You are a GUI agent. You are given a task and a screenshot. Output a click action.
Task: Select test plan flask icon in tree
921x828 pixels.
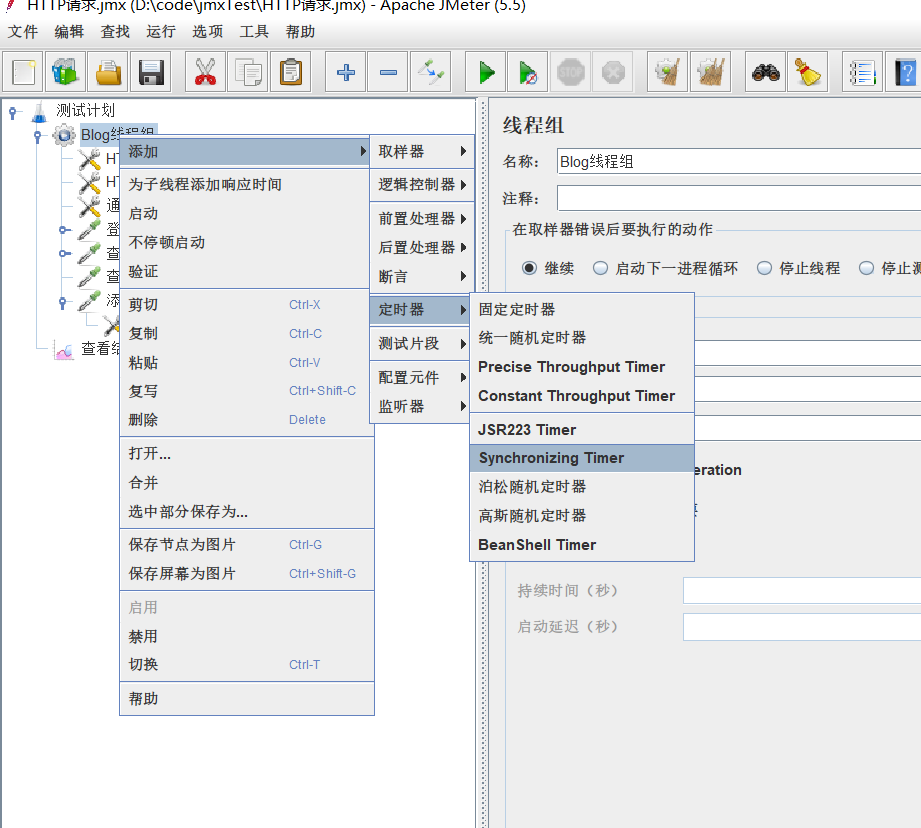[x=39, y=111]
